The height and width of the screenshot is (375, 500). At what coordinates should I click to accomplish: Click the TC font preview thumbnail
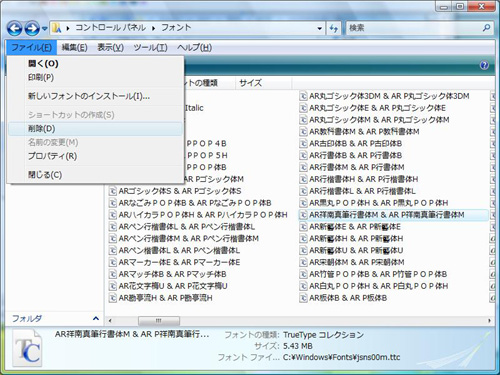(x=28, y=348)
